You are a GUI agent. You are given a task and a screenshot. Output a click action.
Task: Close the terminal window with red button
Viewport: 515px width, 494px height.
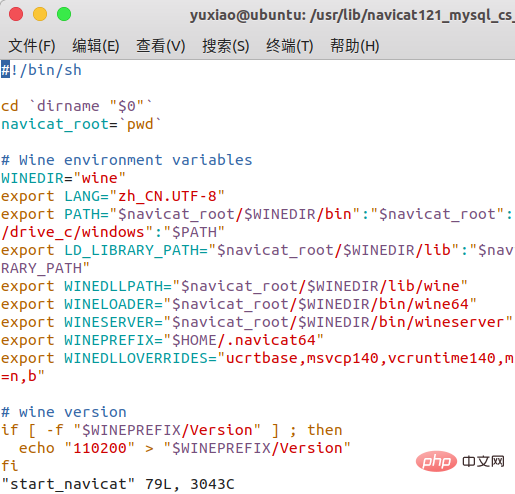16,14
